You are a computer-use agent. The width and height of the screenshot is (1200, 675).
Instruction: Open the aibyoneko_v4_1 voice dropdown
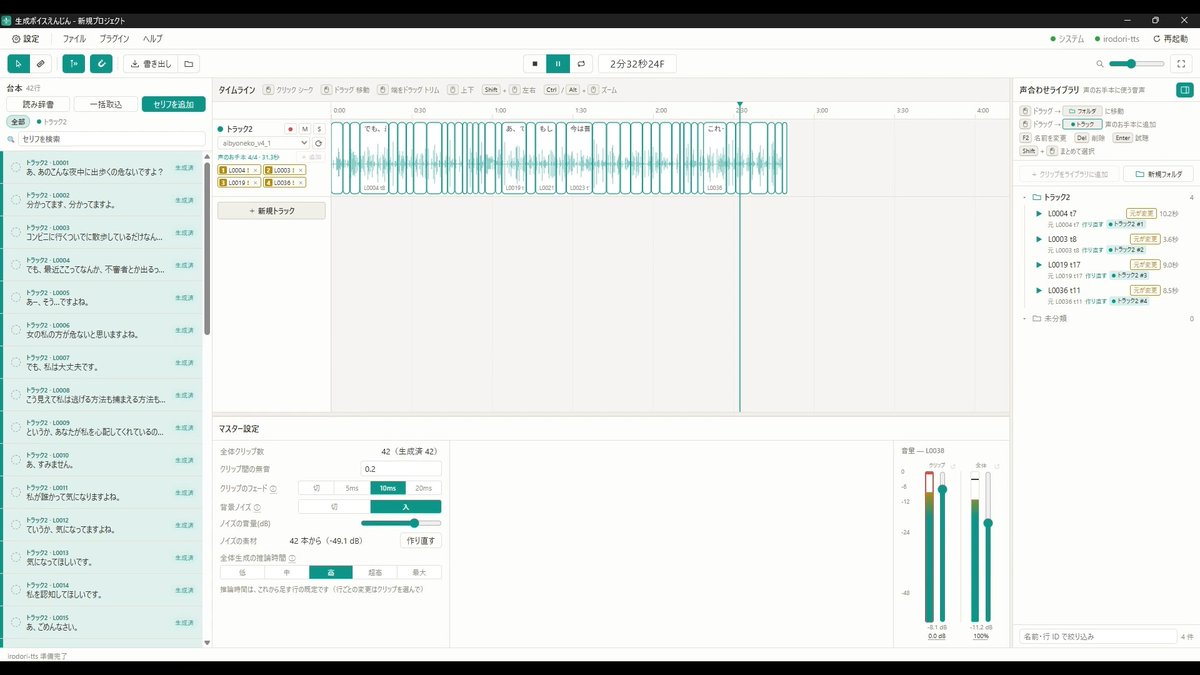point(264,143)
